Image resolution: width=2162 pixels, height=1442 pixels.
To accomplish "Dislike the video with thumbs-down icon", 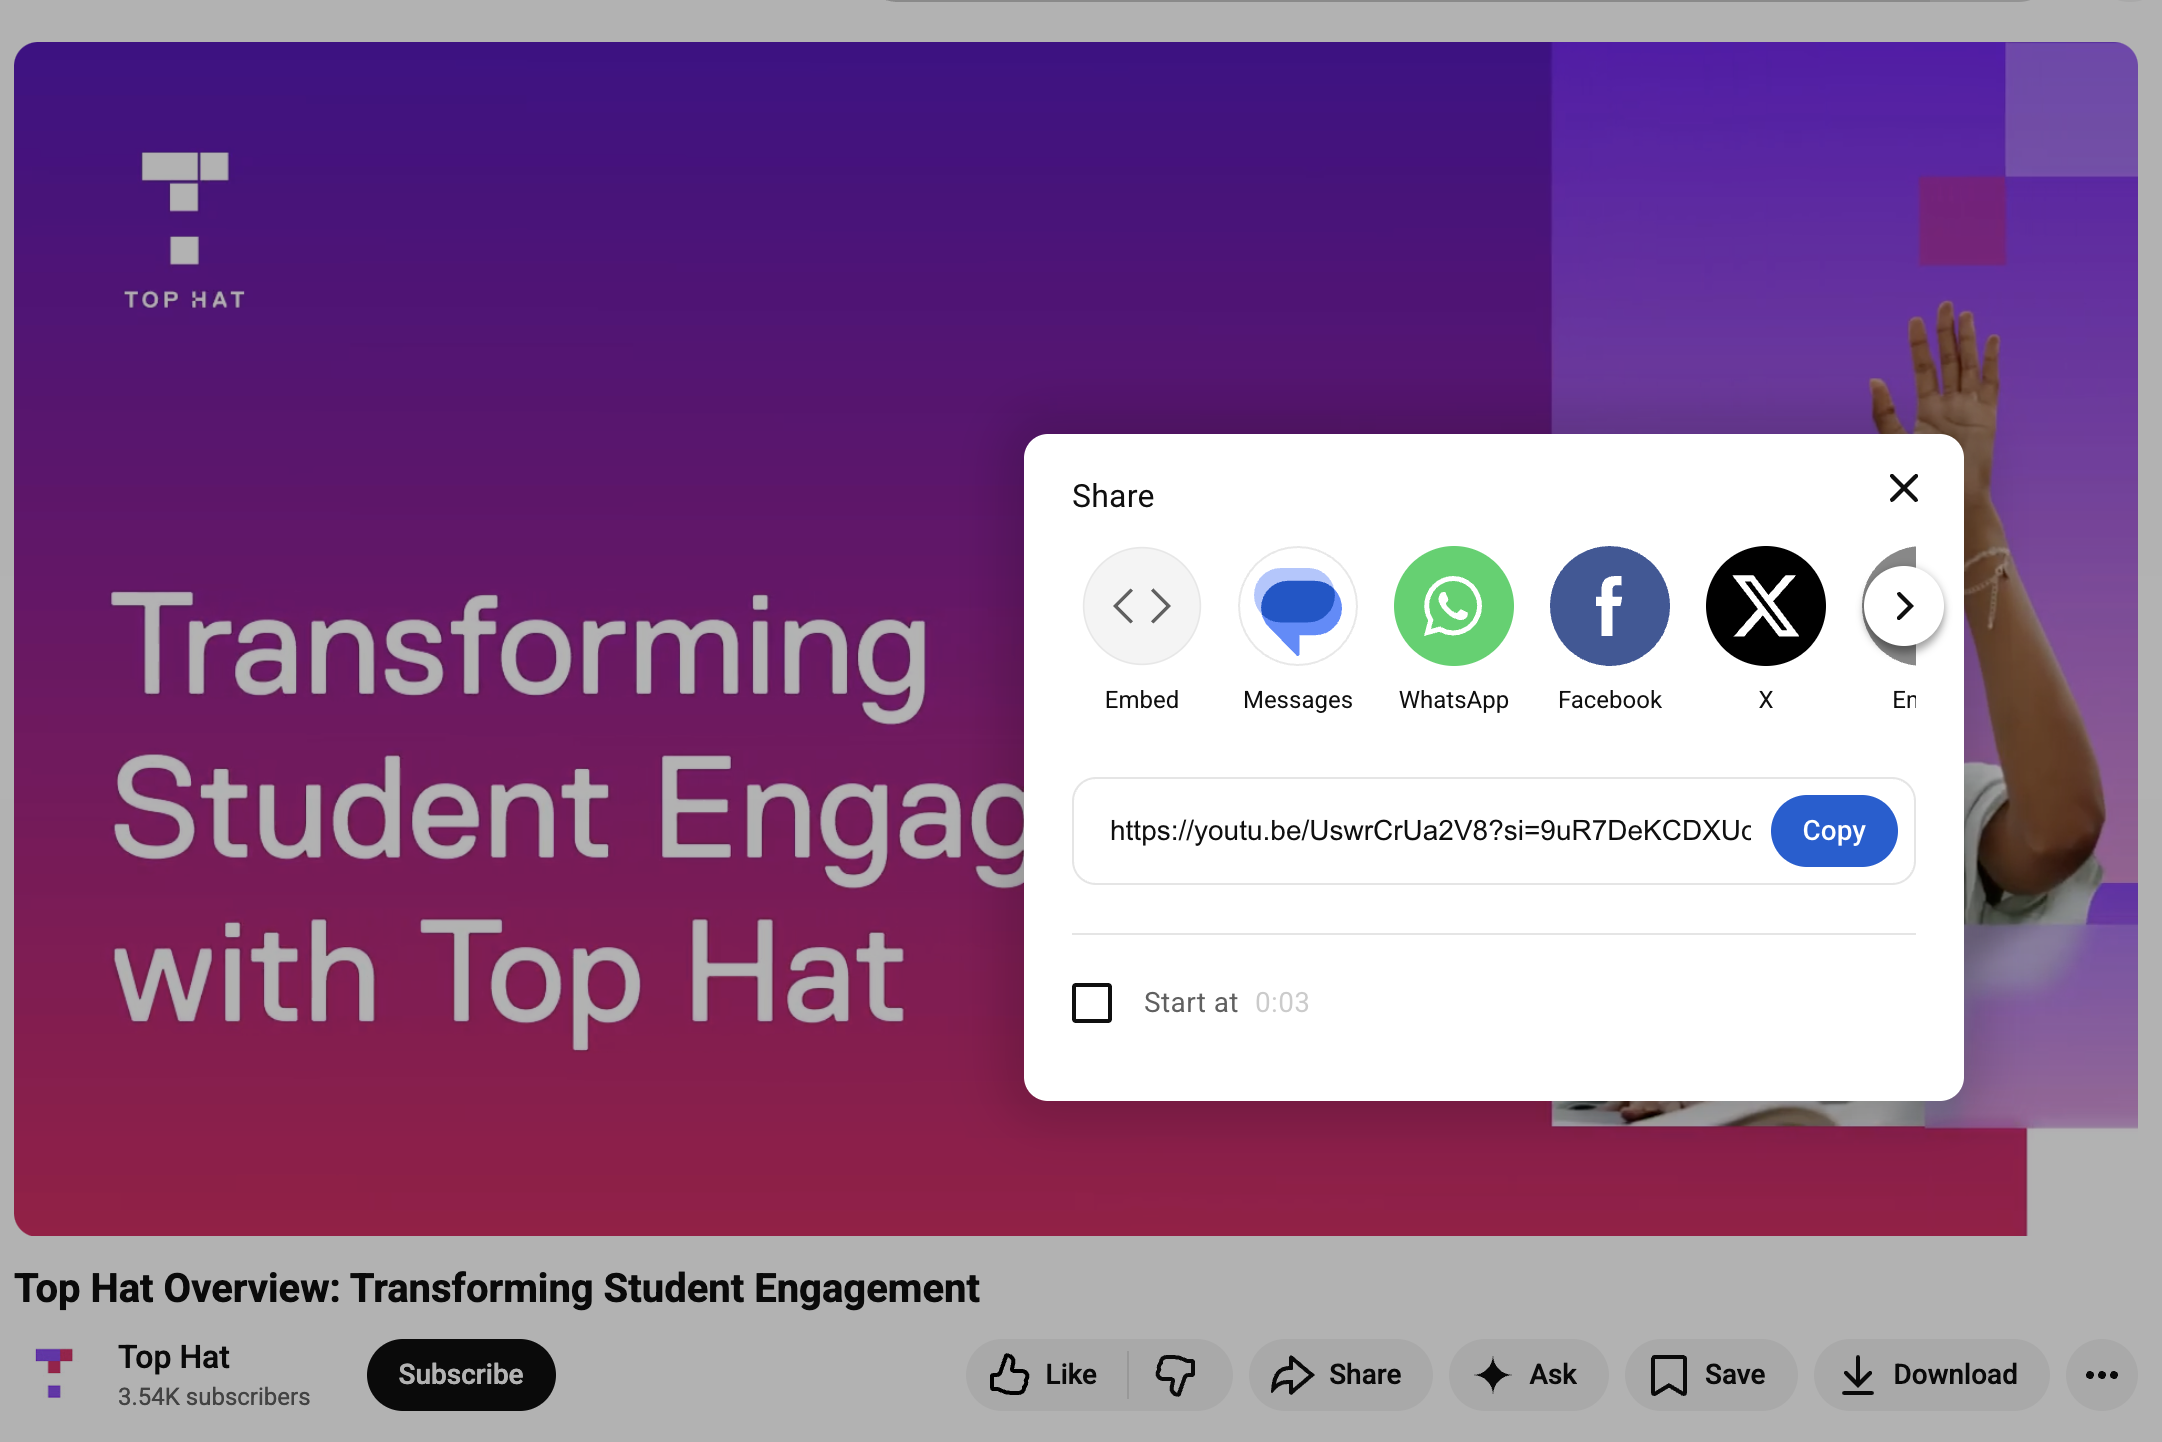I will point(1177,1375).
